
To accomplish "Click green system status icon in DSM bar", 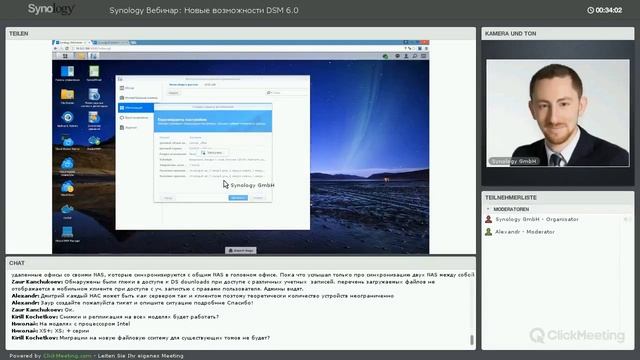I will click(x=385, y=56).
